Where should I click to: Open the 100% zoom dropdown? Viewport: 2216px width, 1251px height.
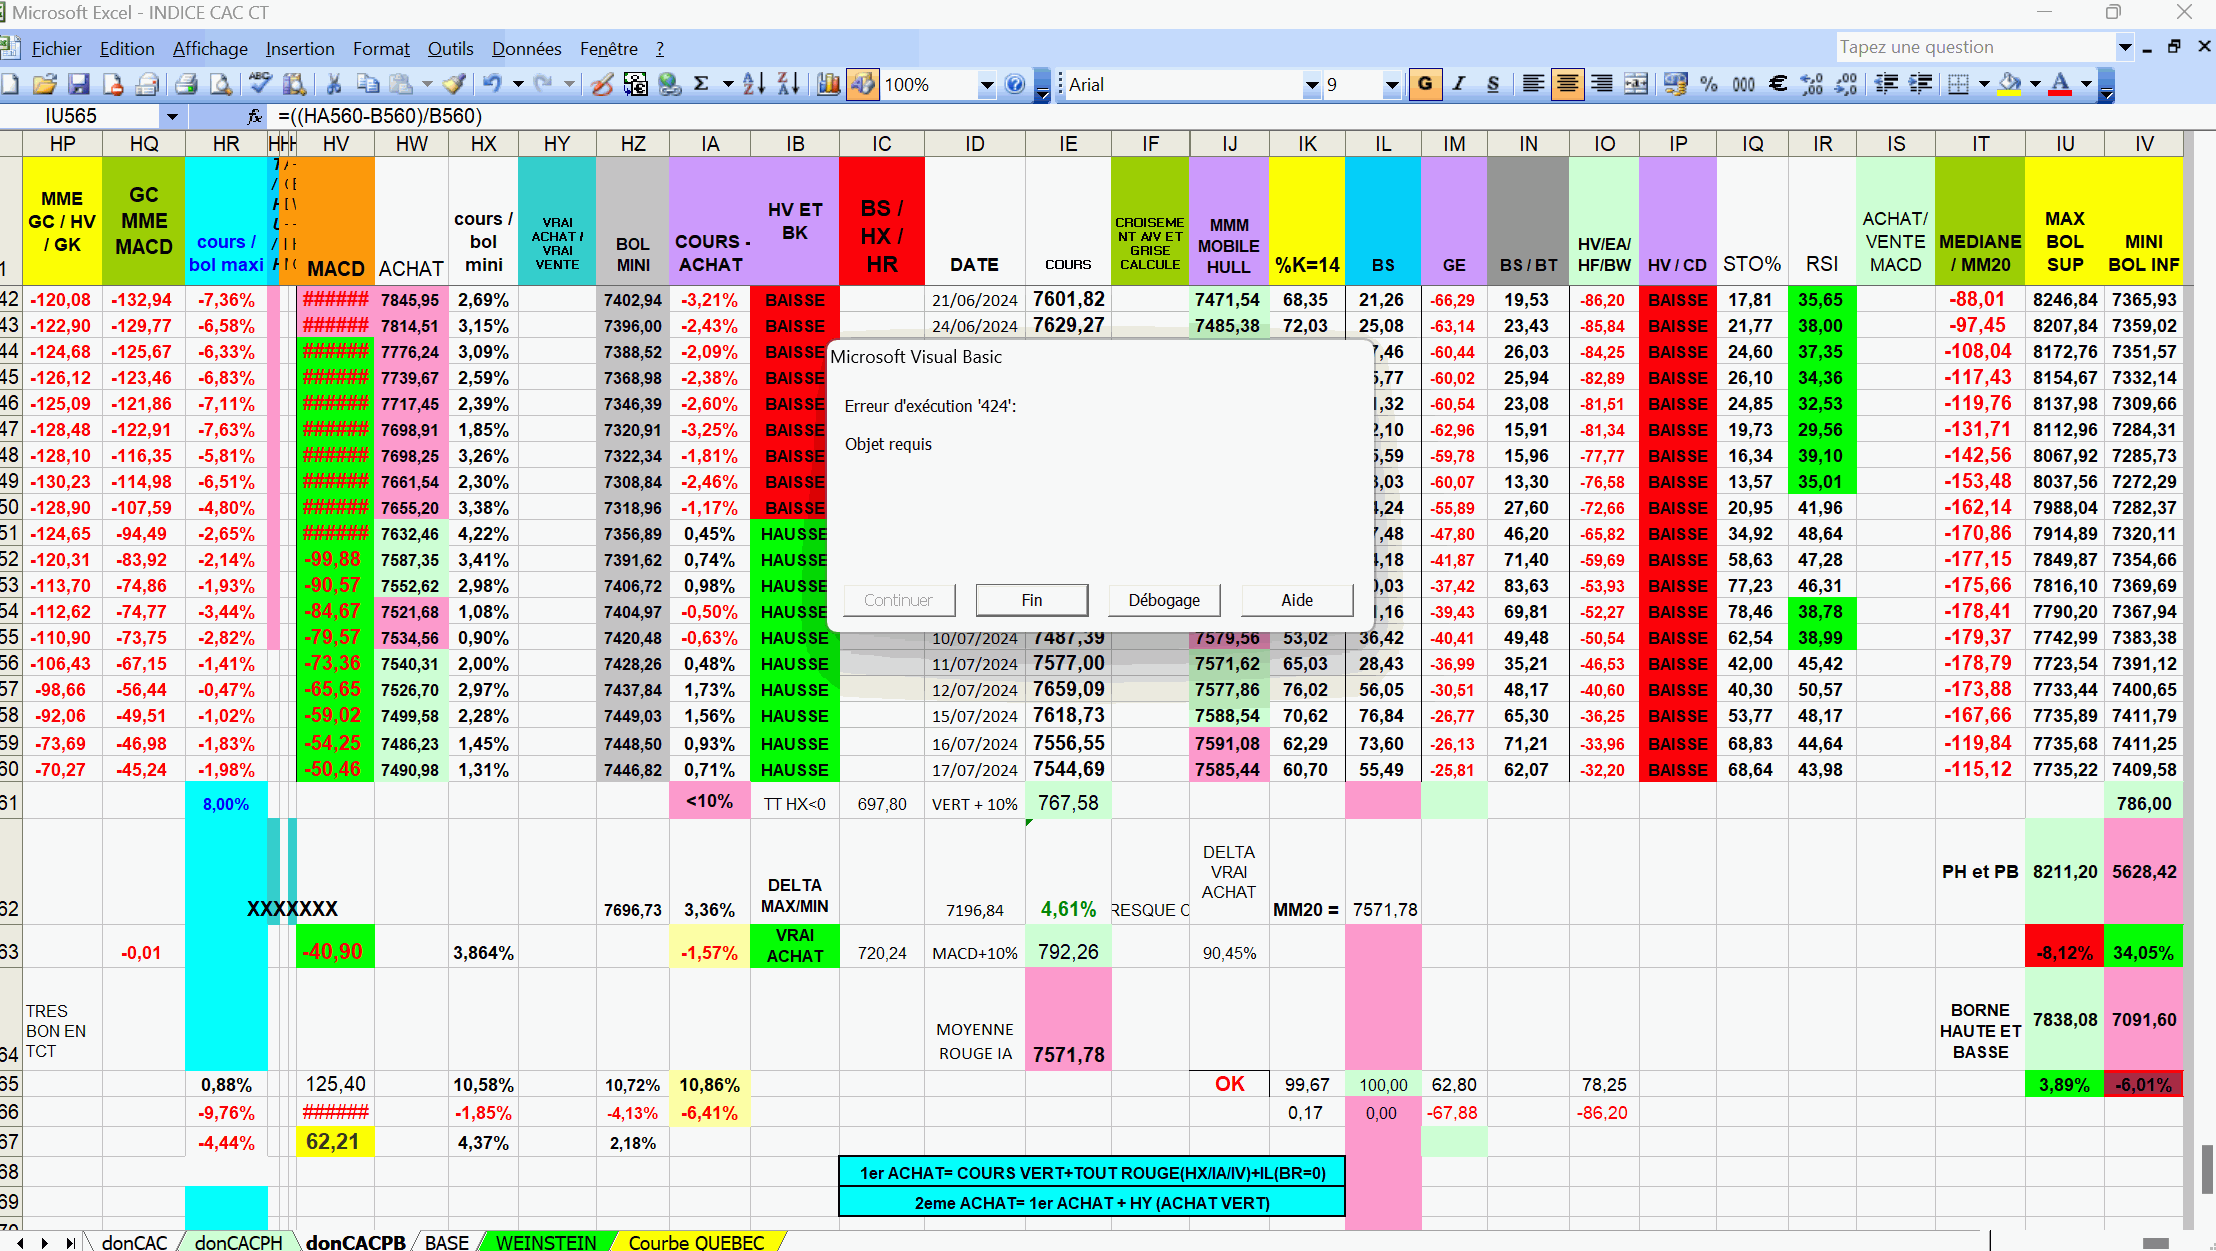tap(986, 85)
